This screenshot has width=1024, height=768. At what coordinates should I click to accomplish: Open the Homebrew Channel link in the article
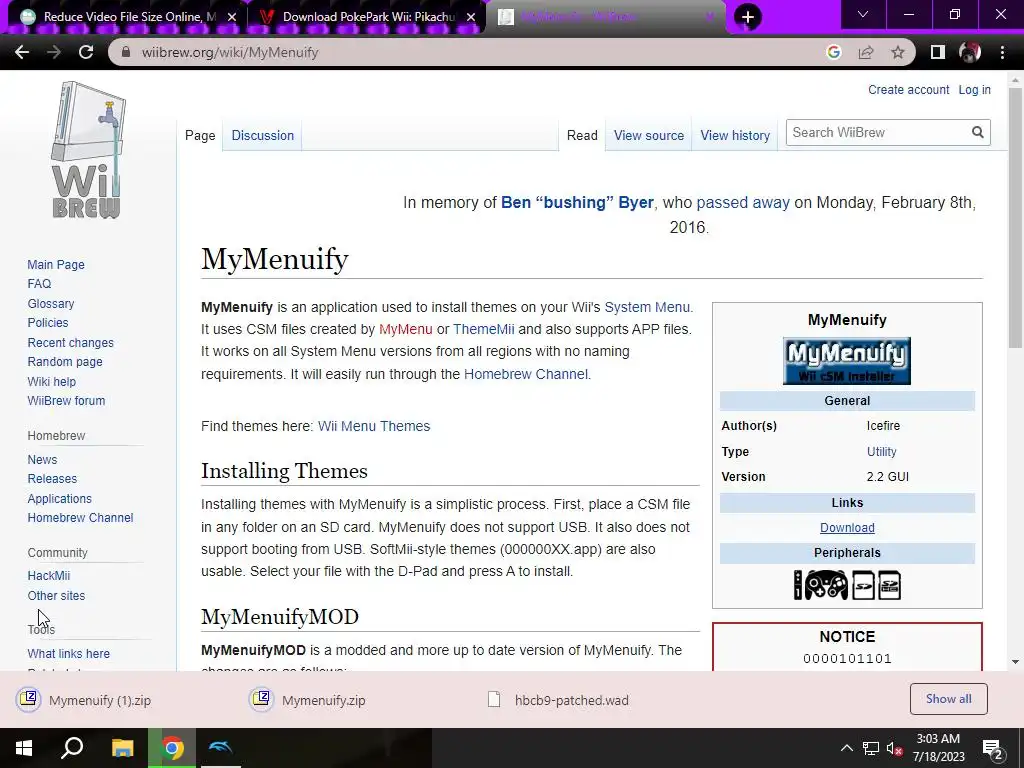(x=526, y=374)
